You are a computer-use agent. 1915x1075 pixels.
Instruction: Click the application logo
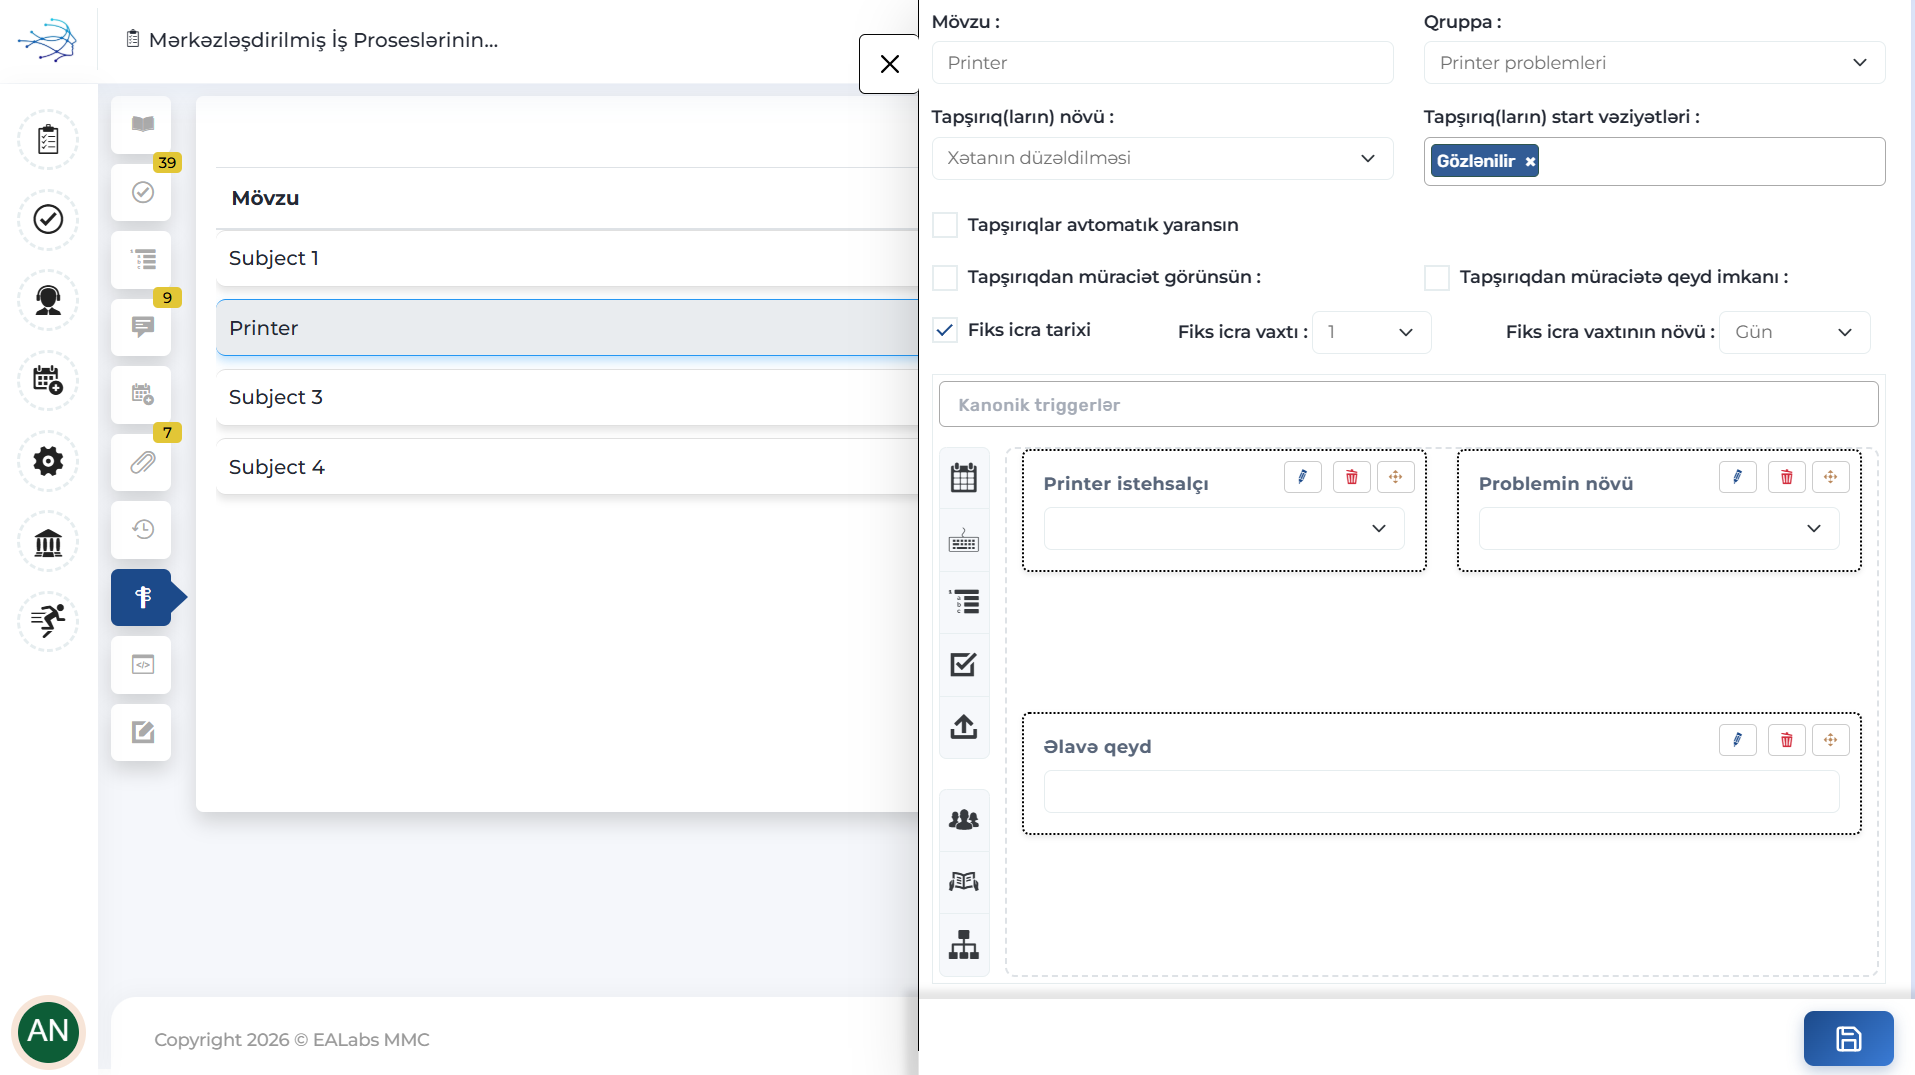[47, 40]
